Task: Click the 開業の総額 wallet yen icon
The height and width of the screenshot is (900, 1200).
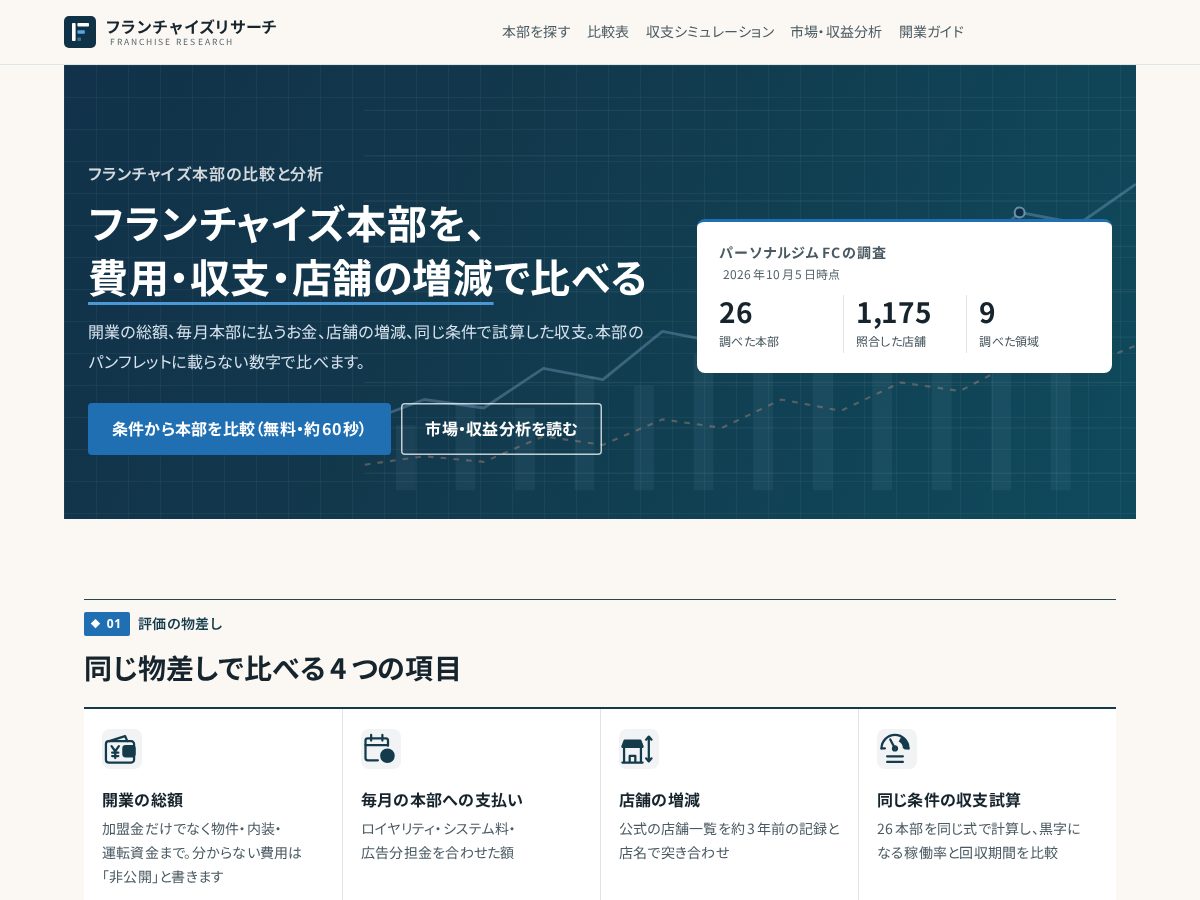Action: (x=122, y=749)
